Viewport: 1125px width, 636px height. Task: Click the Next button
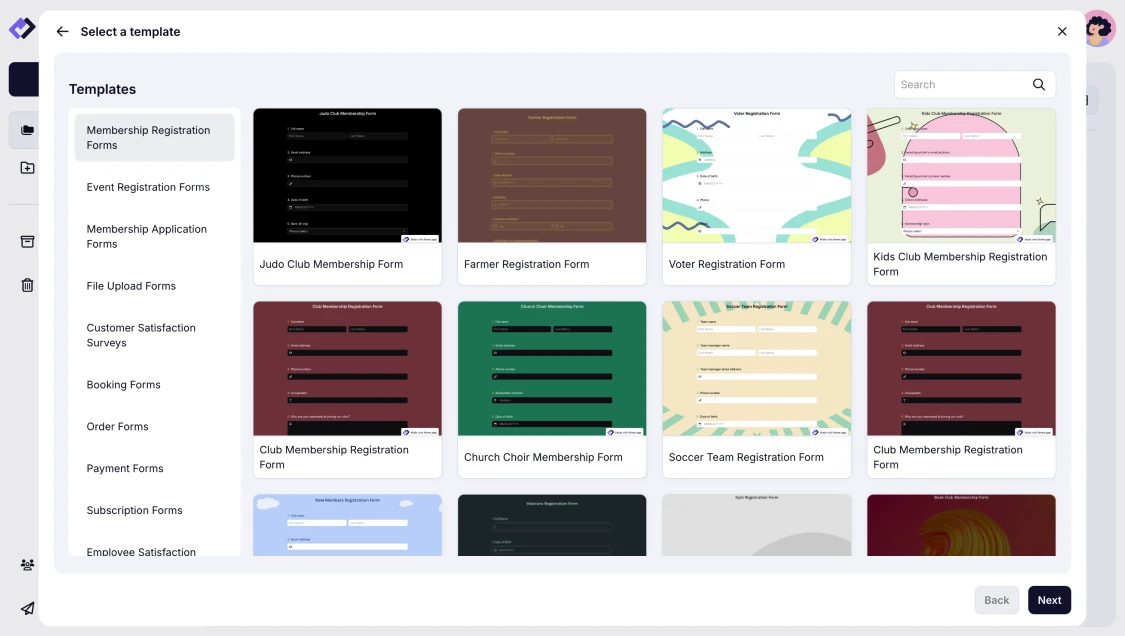[x=1049, y=599]
